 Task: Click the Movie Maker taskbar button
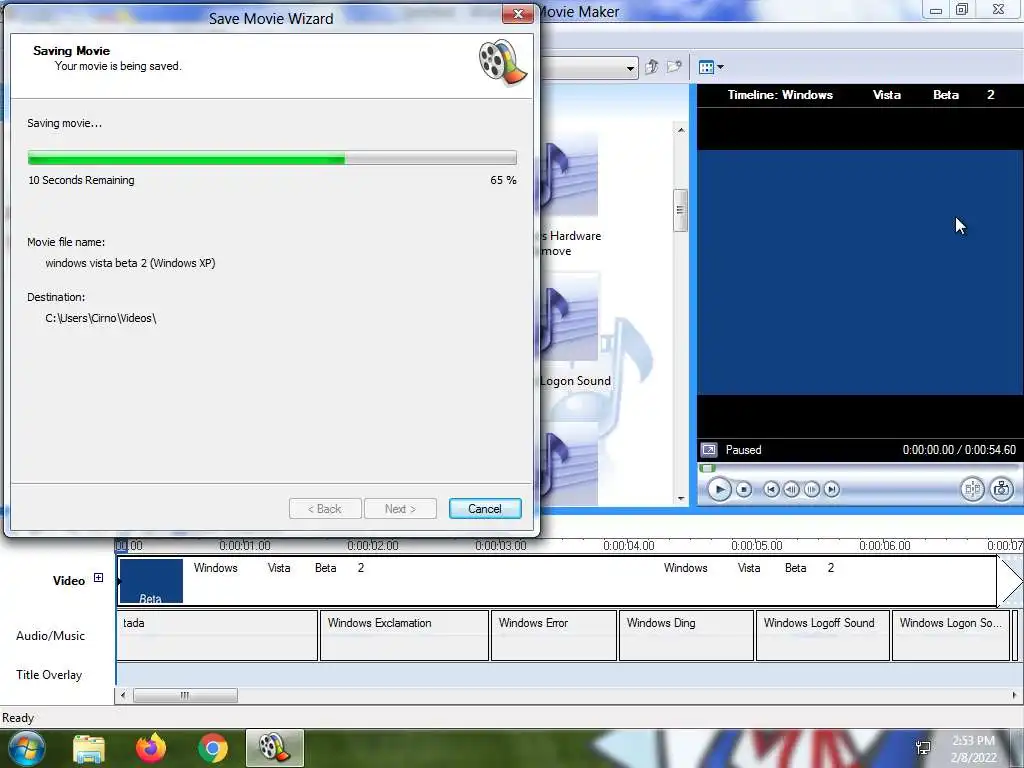[275, 748]
